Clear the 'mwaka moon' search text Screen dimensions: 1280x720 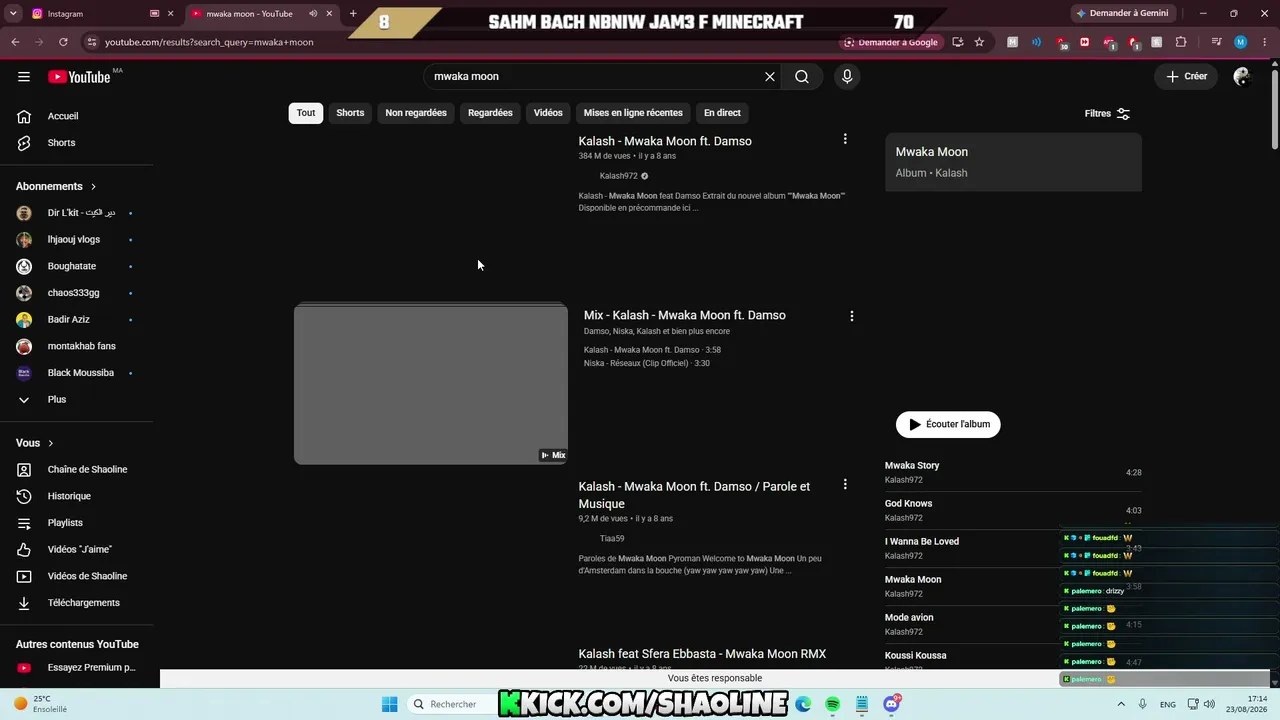(770, 77)
